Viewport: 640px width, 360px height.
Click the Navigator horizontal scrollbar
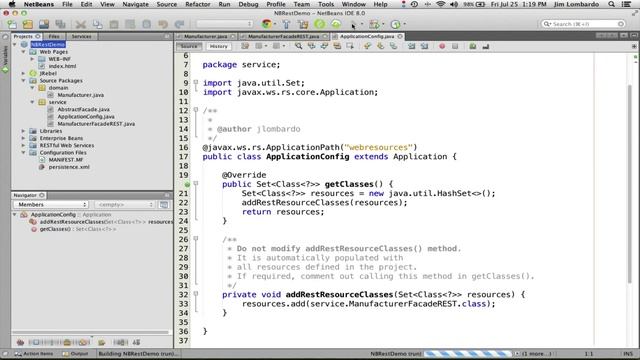click(91, 333)
